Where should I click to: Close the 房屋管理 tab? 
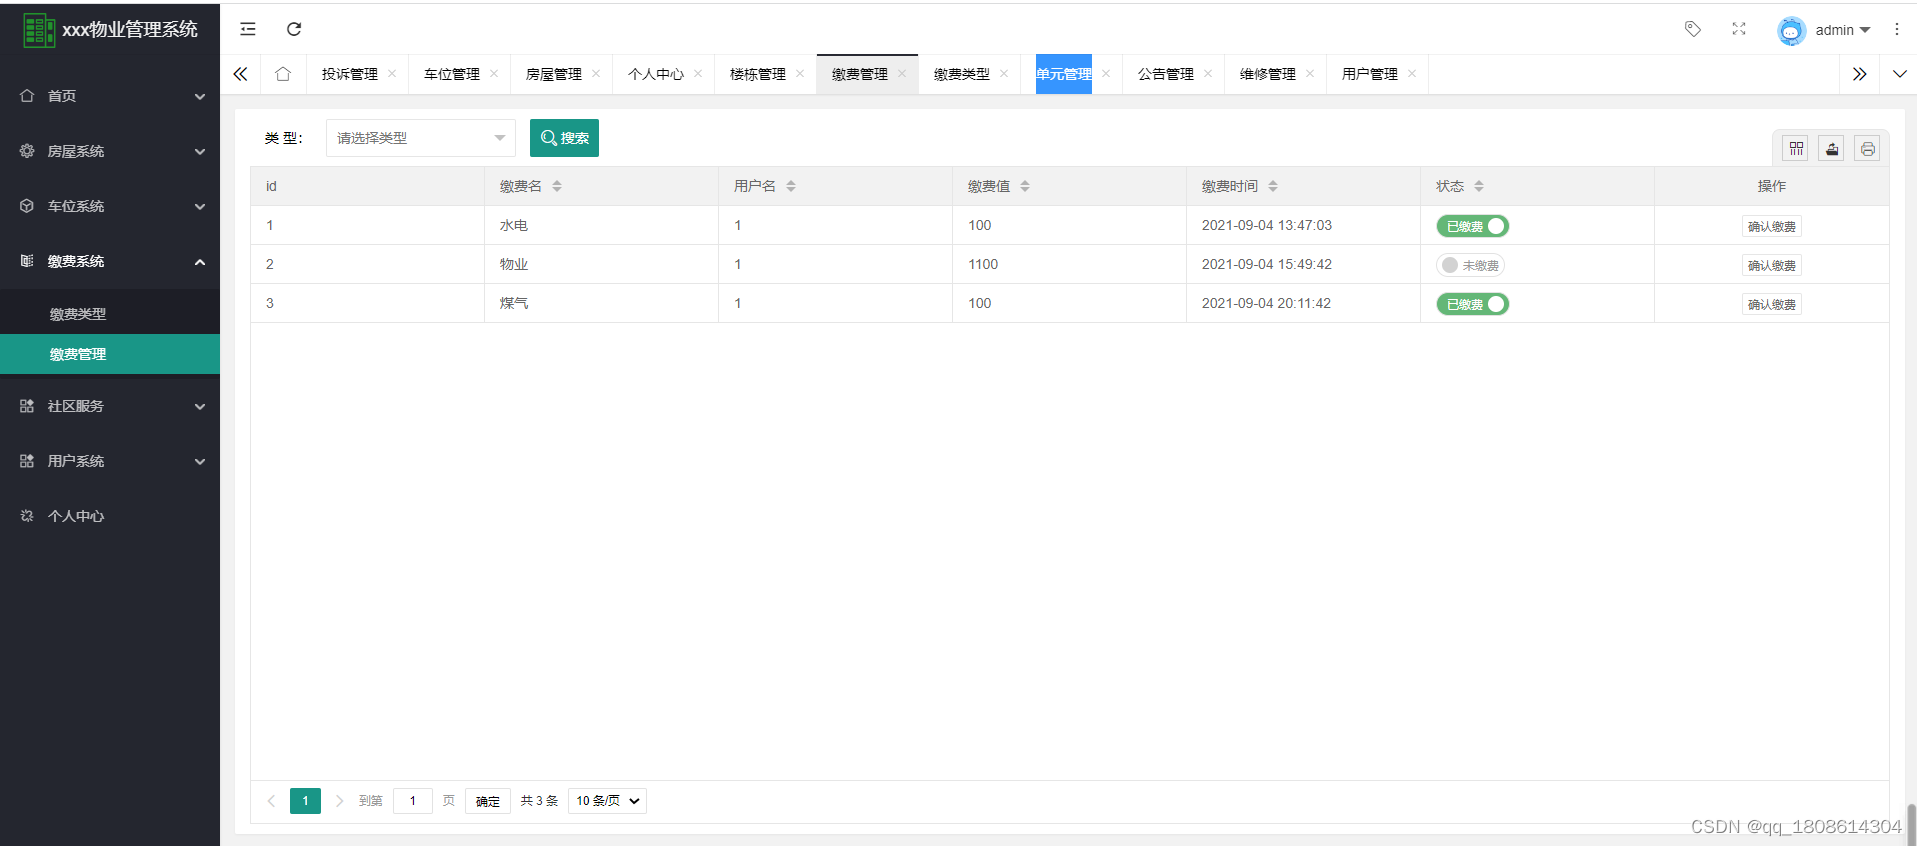(596, 73)
